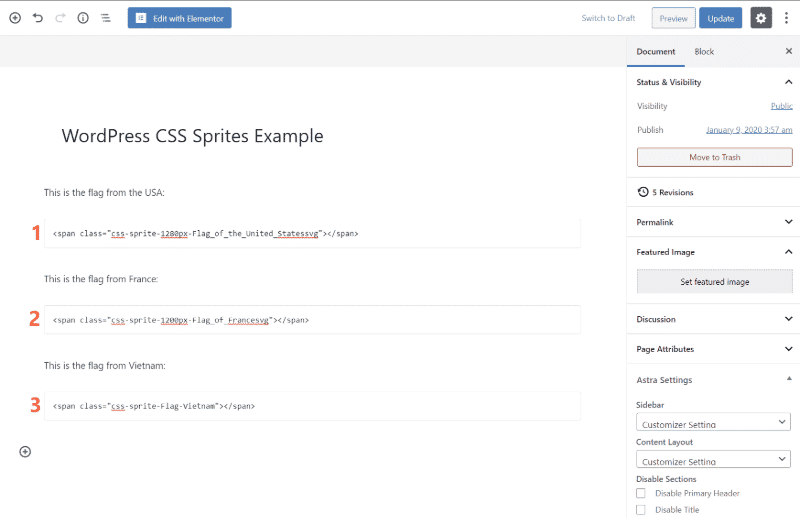800x518 pixels.
Task: Enable Disable Primary Header checkbox
Action: (x=641, y=493)
